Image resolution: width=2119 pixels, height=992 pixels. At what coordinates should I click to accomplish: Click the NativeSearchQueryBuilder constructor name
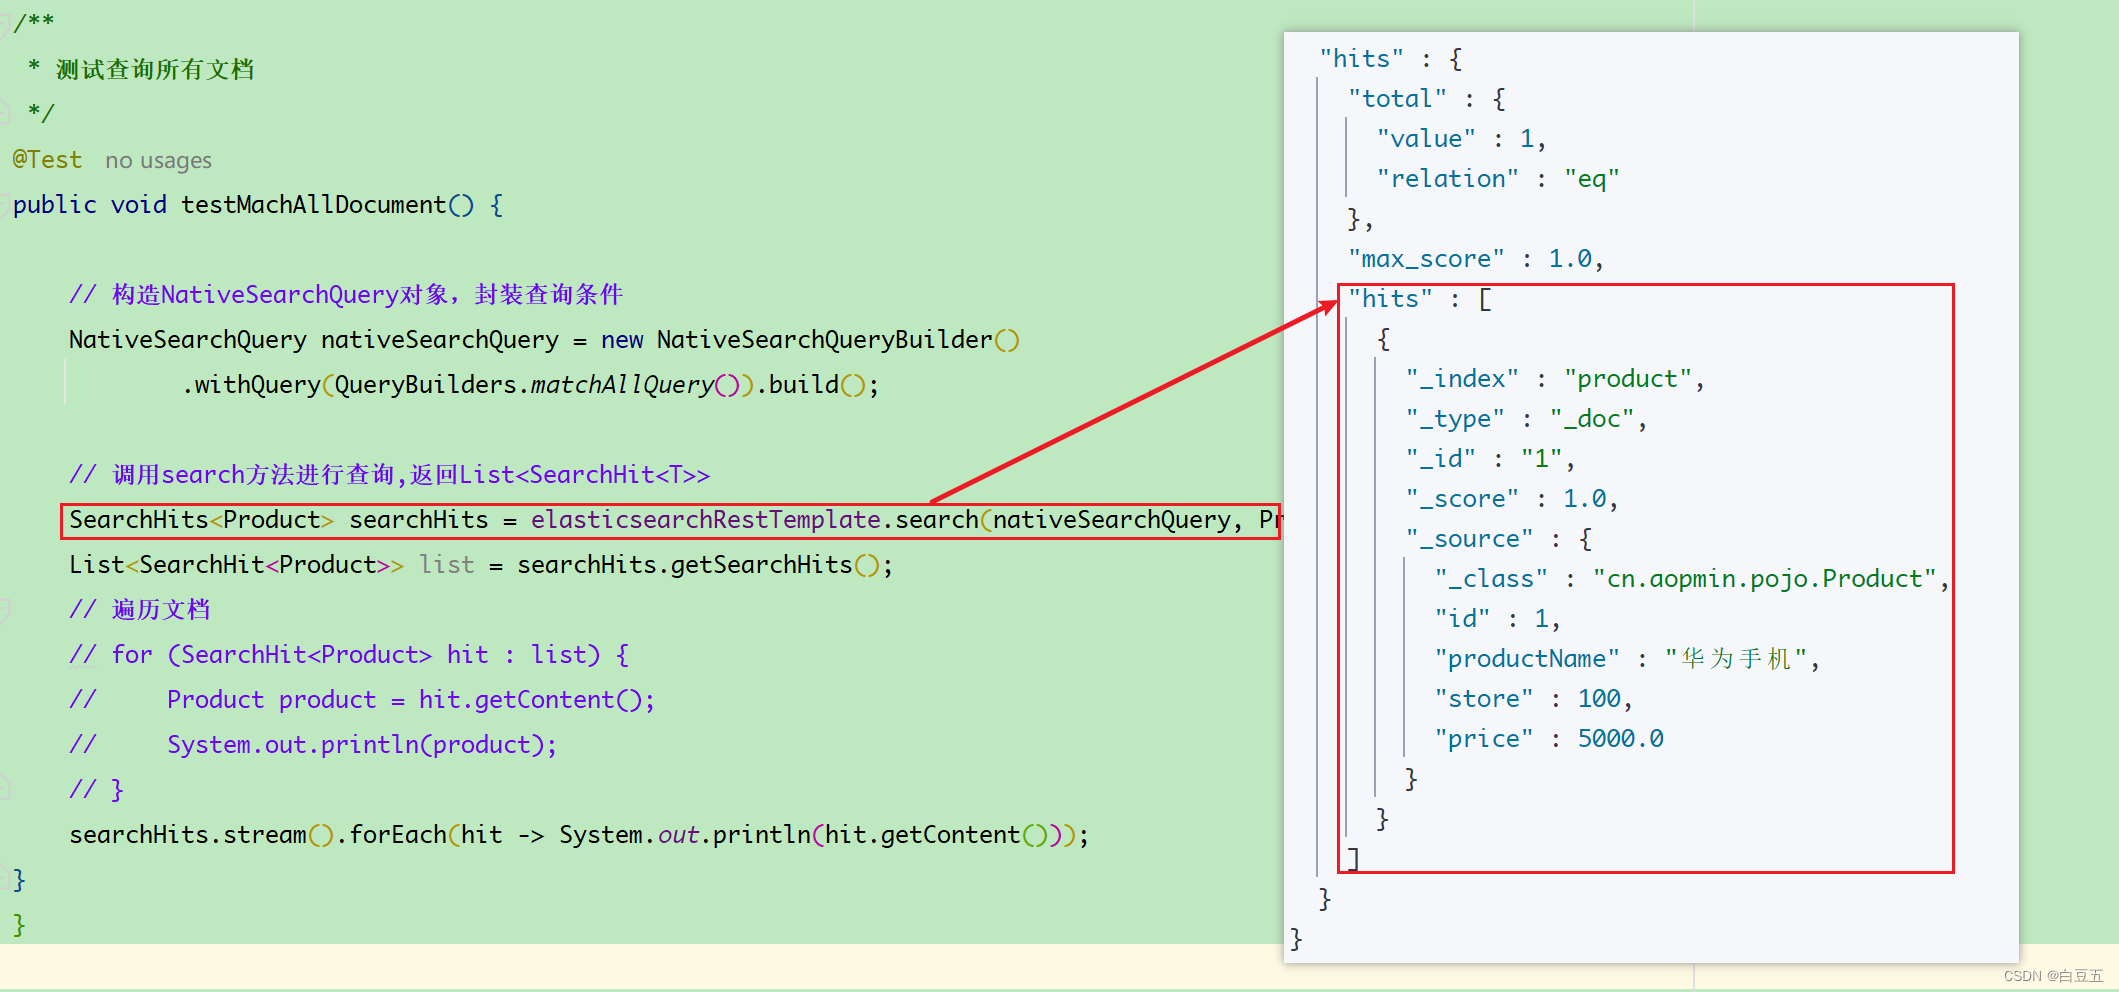click(x=824, y=340)
